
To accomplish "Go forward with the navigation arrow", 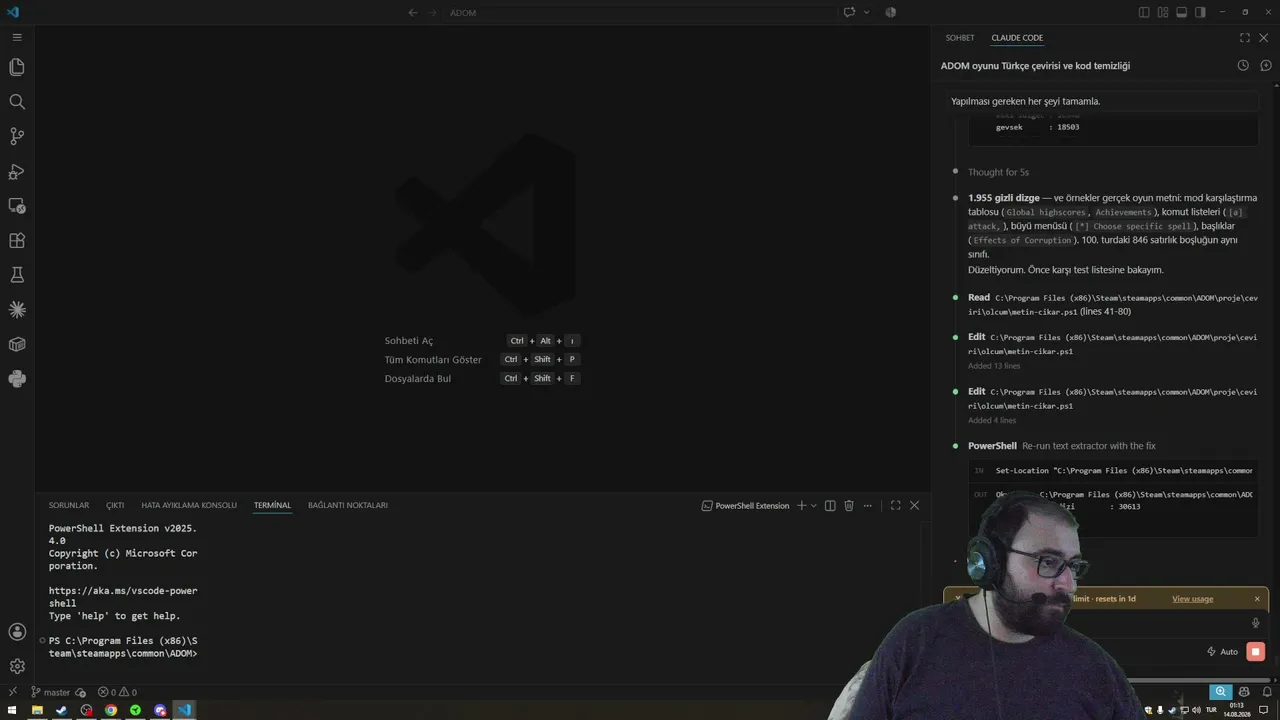I will pos(433,13).
